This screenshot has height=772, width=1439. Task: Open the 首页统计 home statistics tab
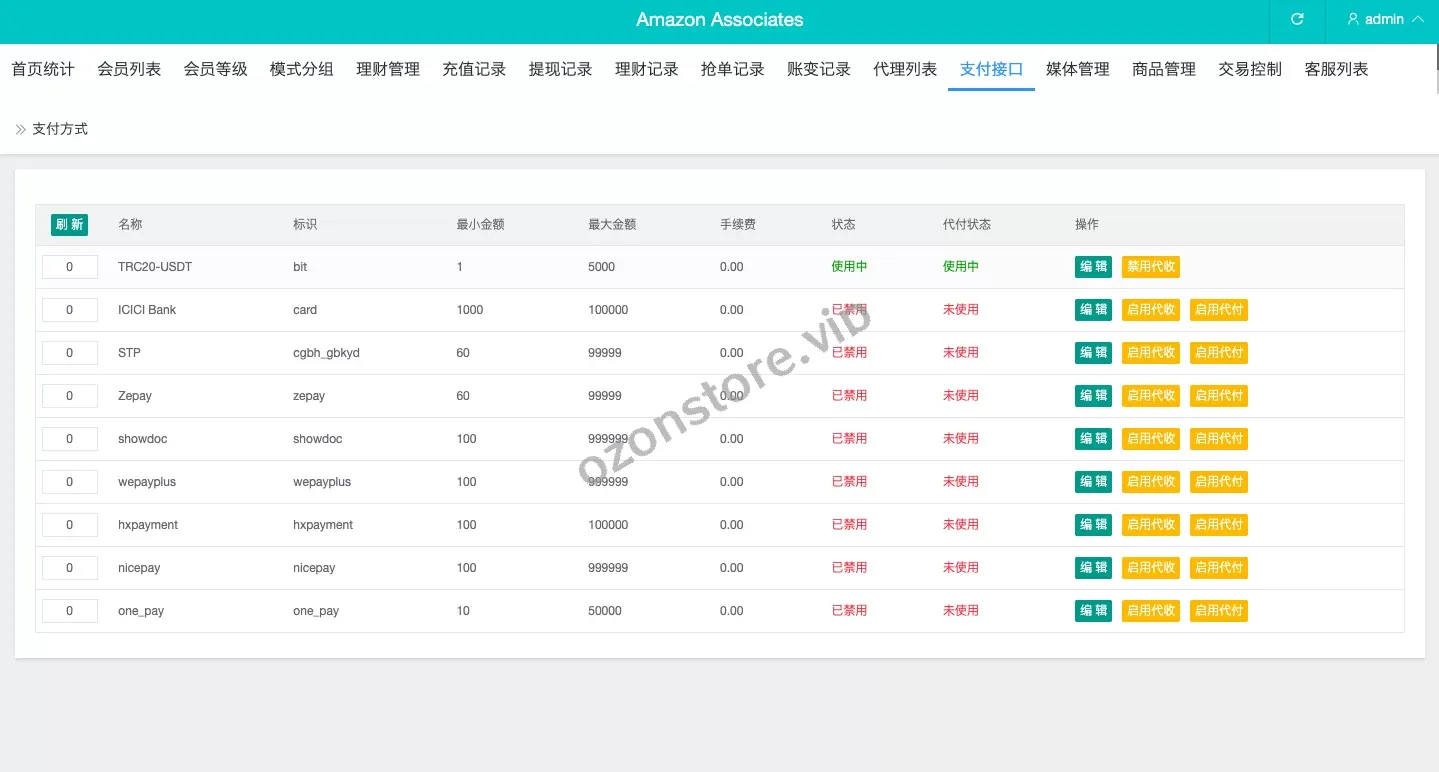coord(43,69)
